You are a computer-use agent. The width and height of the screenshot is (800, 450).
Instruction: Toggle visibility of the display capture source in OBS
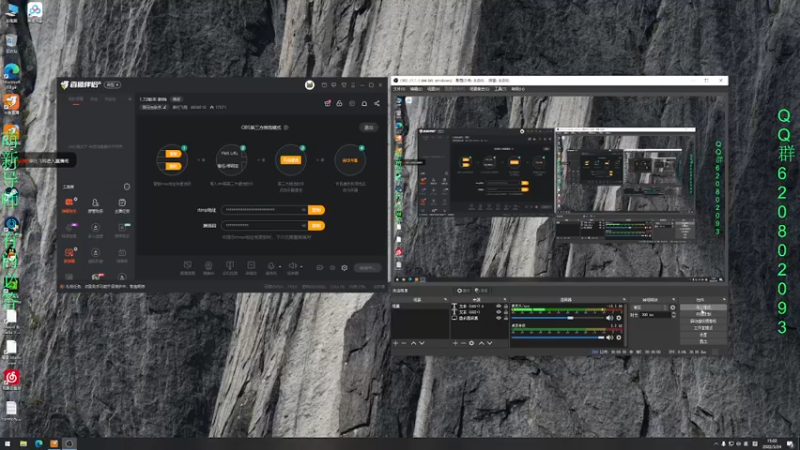click(x=498, y=318)
